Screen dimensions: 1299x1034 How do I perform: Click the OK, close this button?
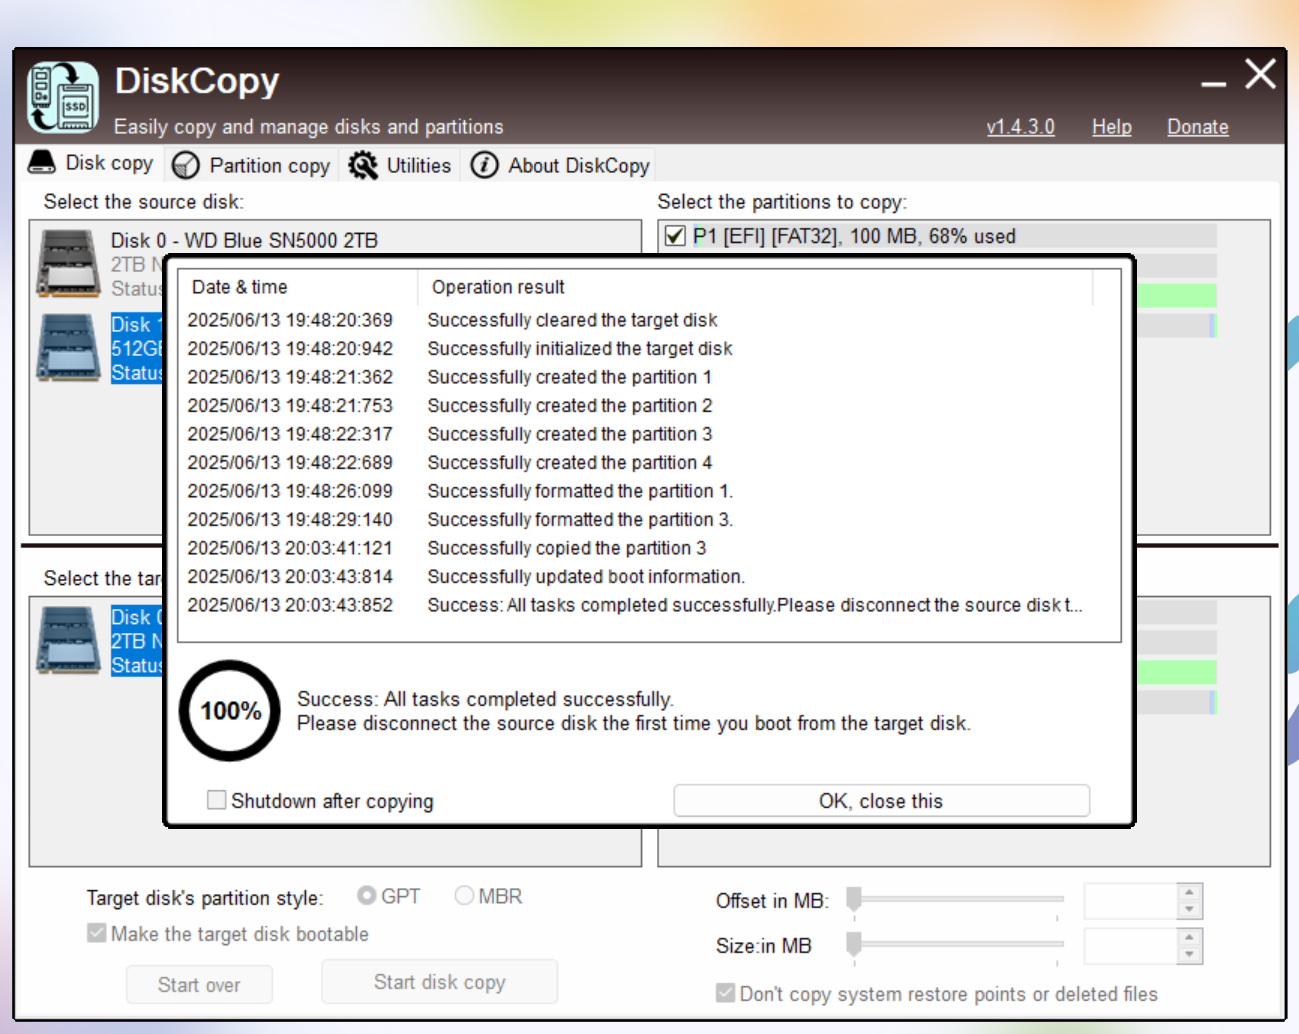coord(881,800)
